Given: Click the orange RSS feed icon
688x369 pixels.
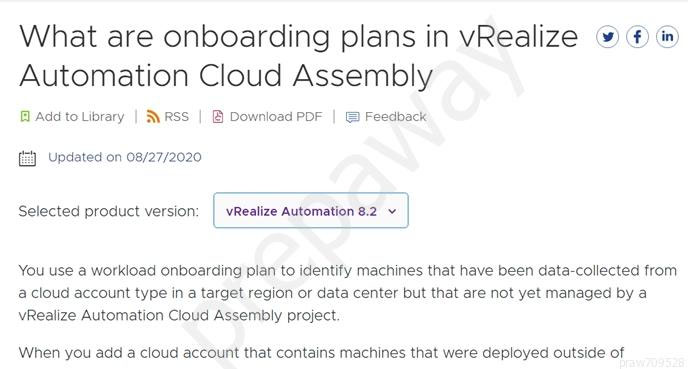Looking at the screenshot, I should pyautogui.click(x=153, y=116).
